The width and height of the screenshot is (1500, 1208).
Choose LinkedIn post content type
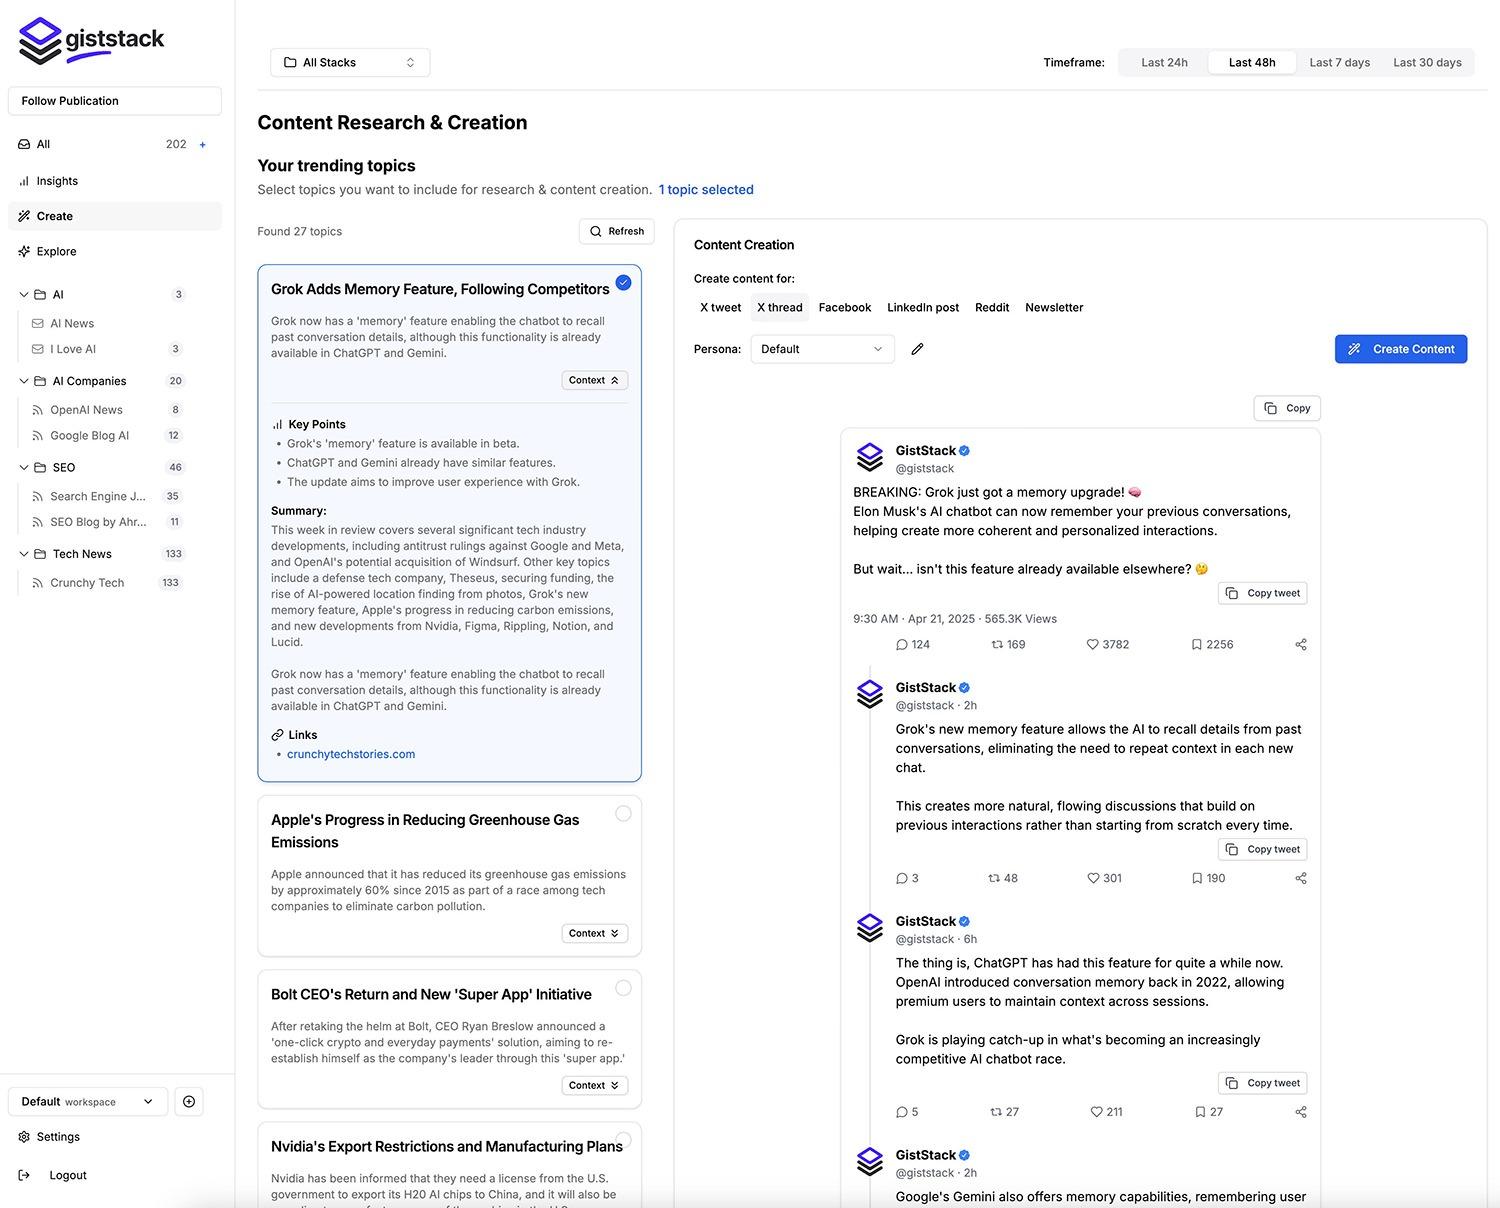(x=923, y=307)
